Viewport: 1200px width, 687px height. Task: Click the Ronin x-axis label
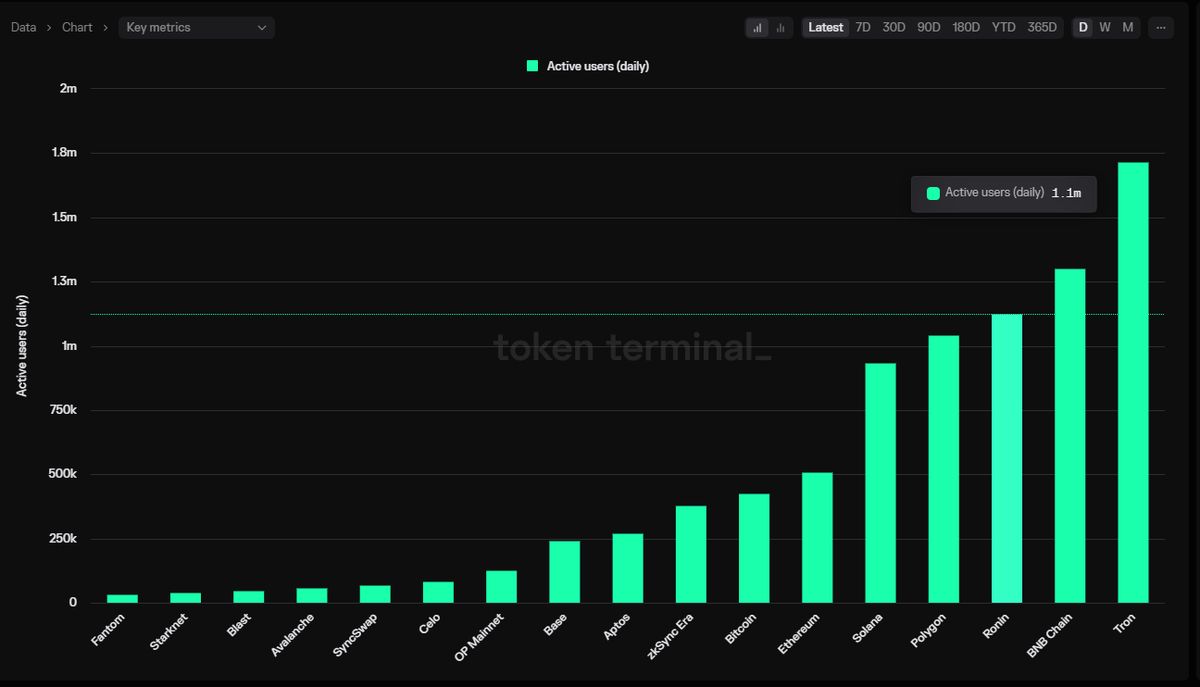[994, 625]
